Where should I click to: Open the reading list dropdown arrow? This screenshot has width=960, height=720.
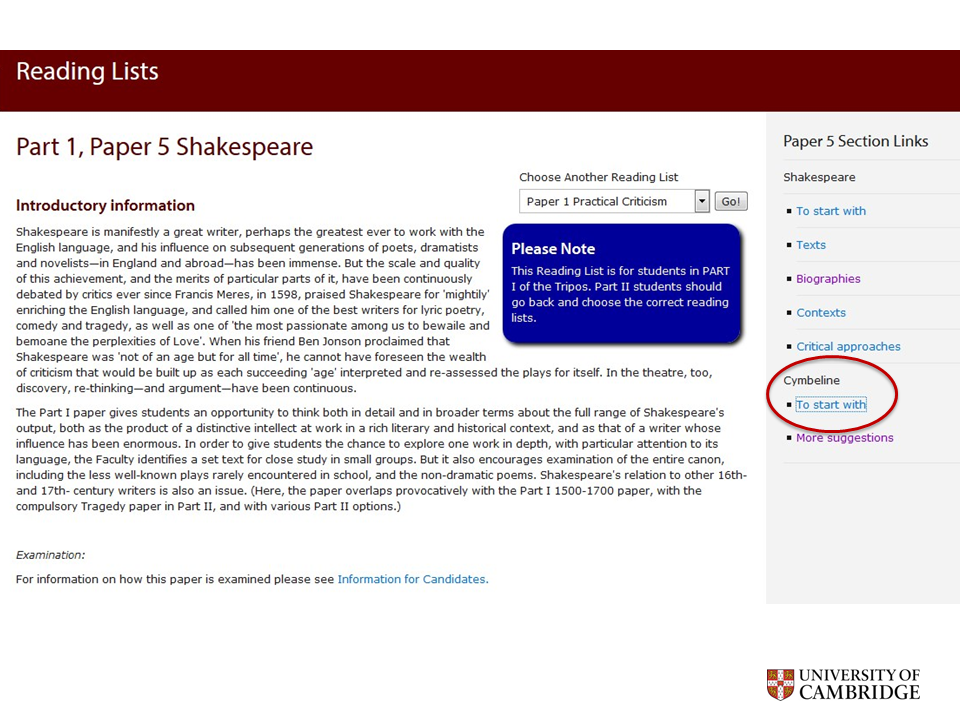[x=702, y=202]
